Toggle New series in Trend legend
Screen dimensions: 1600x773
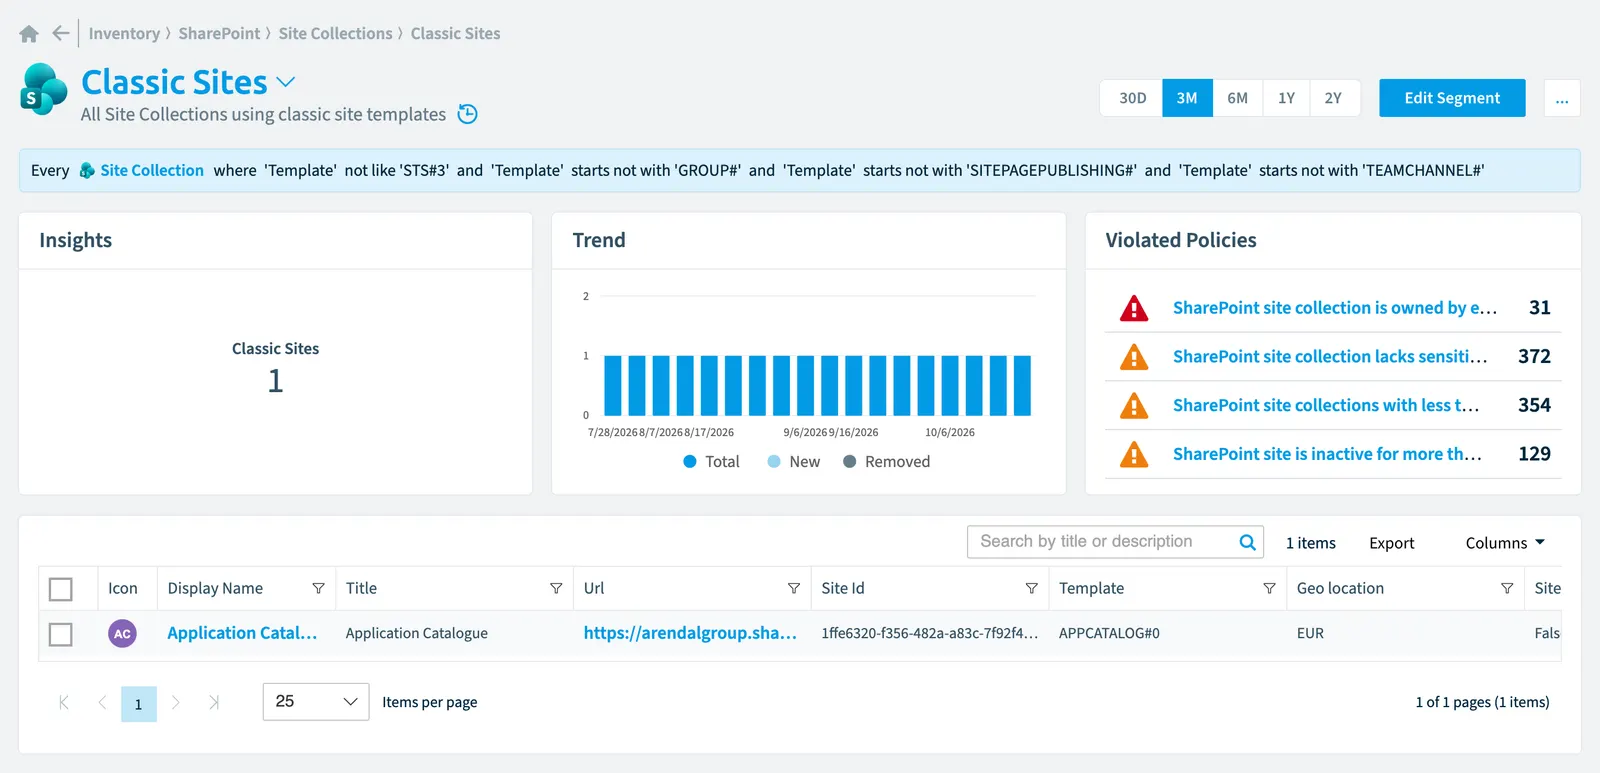point(793,461)
